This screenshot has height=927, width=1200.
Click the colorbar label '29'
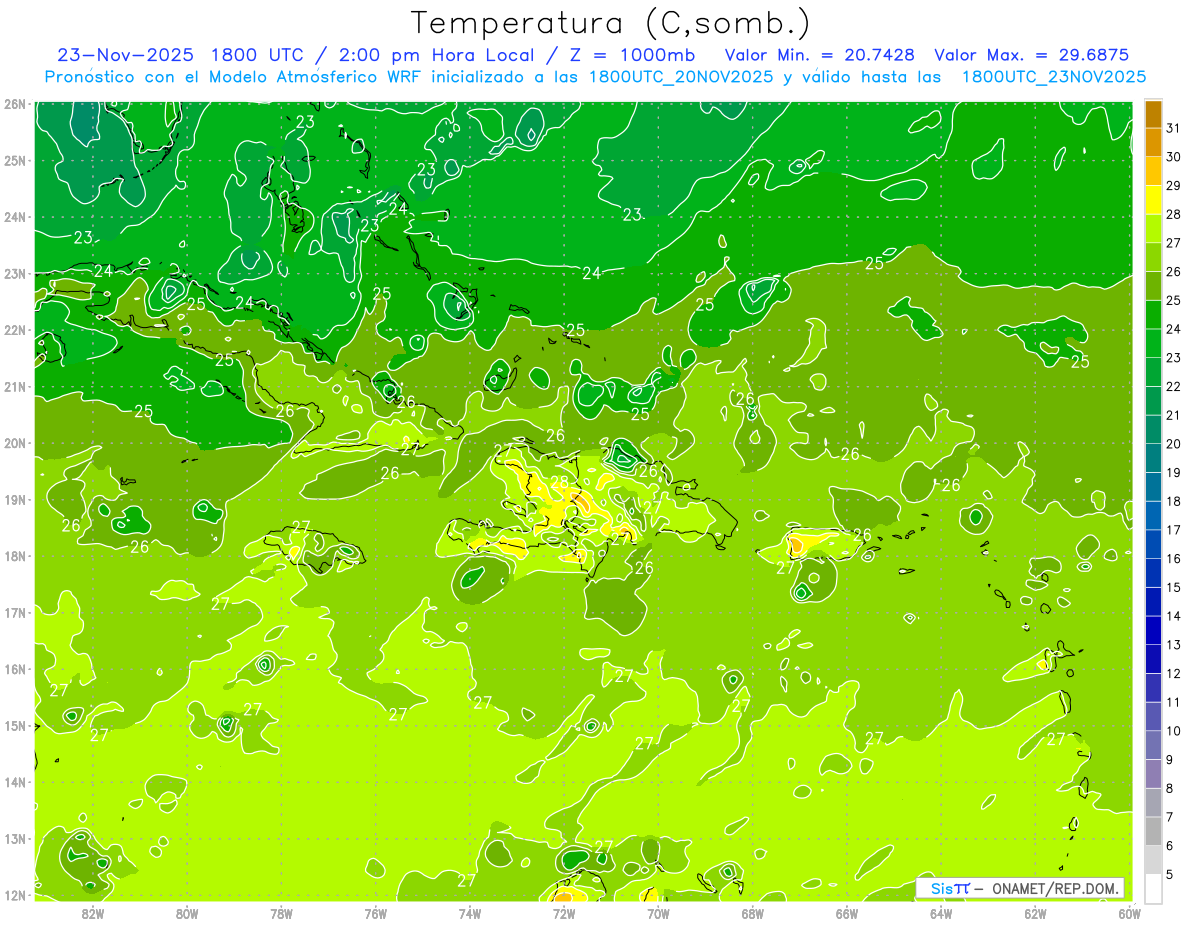pos(1174,186)
